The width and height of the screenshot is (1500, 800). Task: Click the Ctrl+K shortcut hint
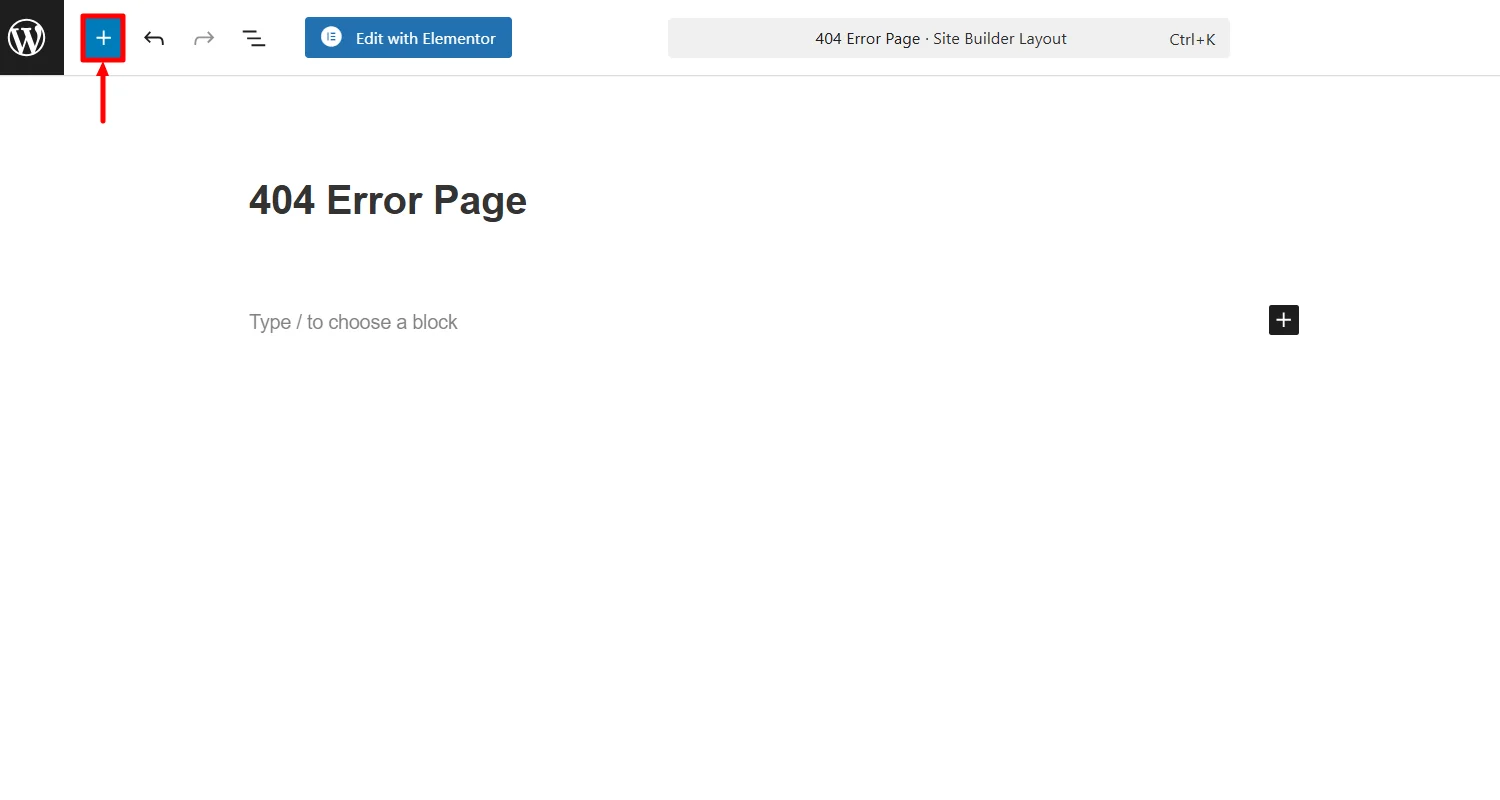(1192, 39)
